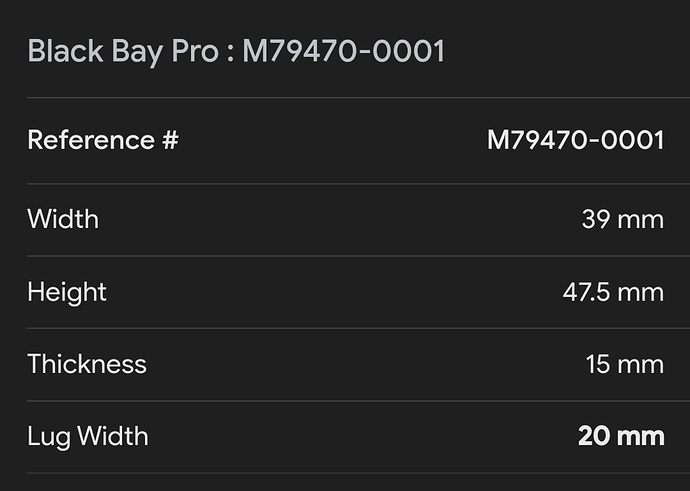This screenshot has height=491, width=690.
Task: Click the Black Bay Pro title heading
Action: point(236,52)
